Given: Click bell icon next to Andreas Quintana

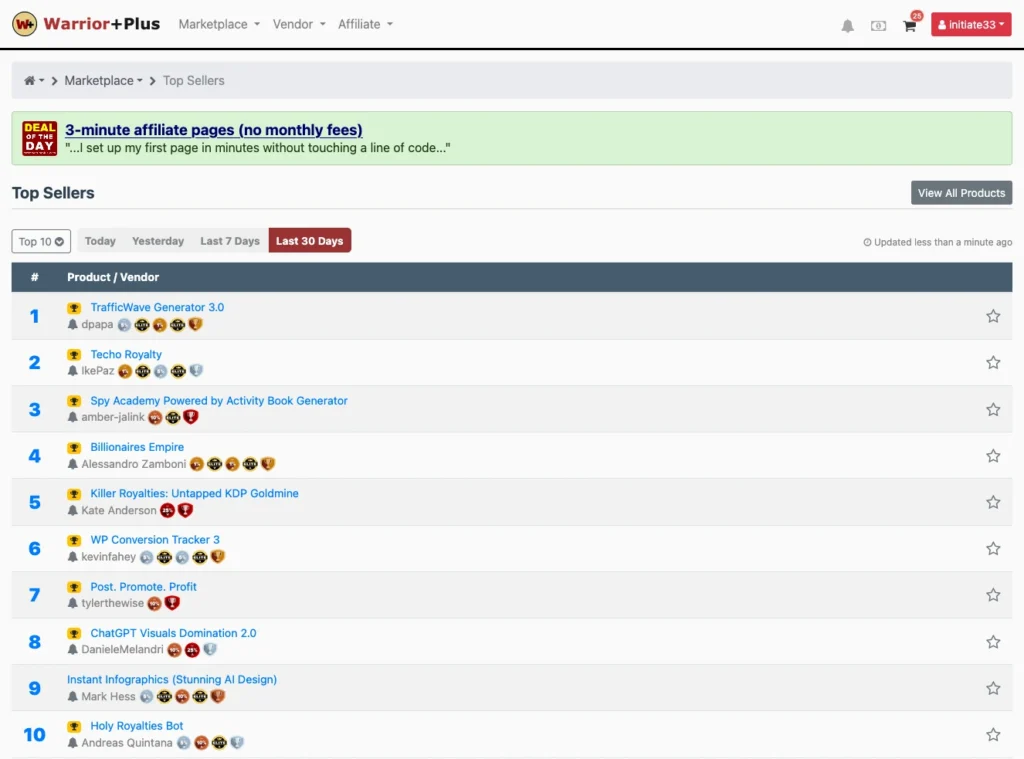Looking at the screenshot, I should [x=72, y=743].
